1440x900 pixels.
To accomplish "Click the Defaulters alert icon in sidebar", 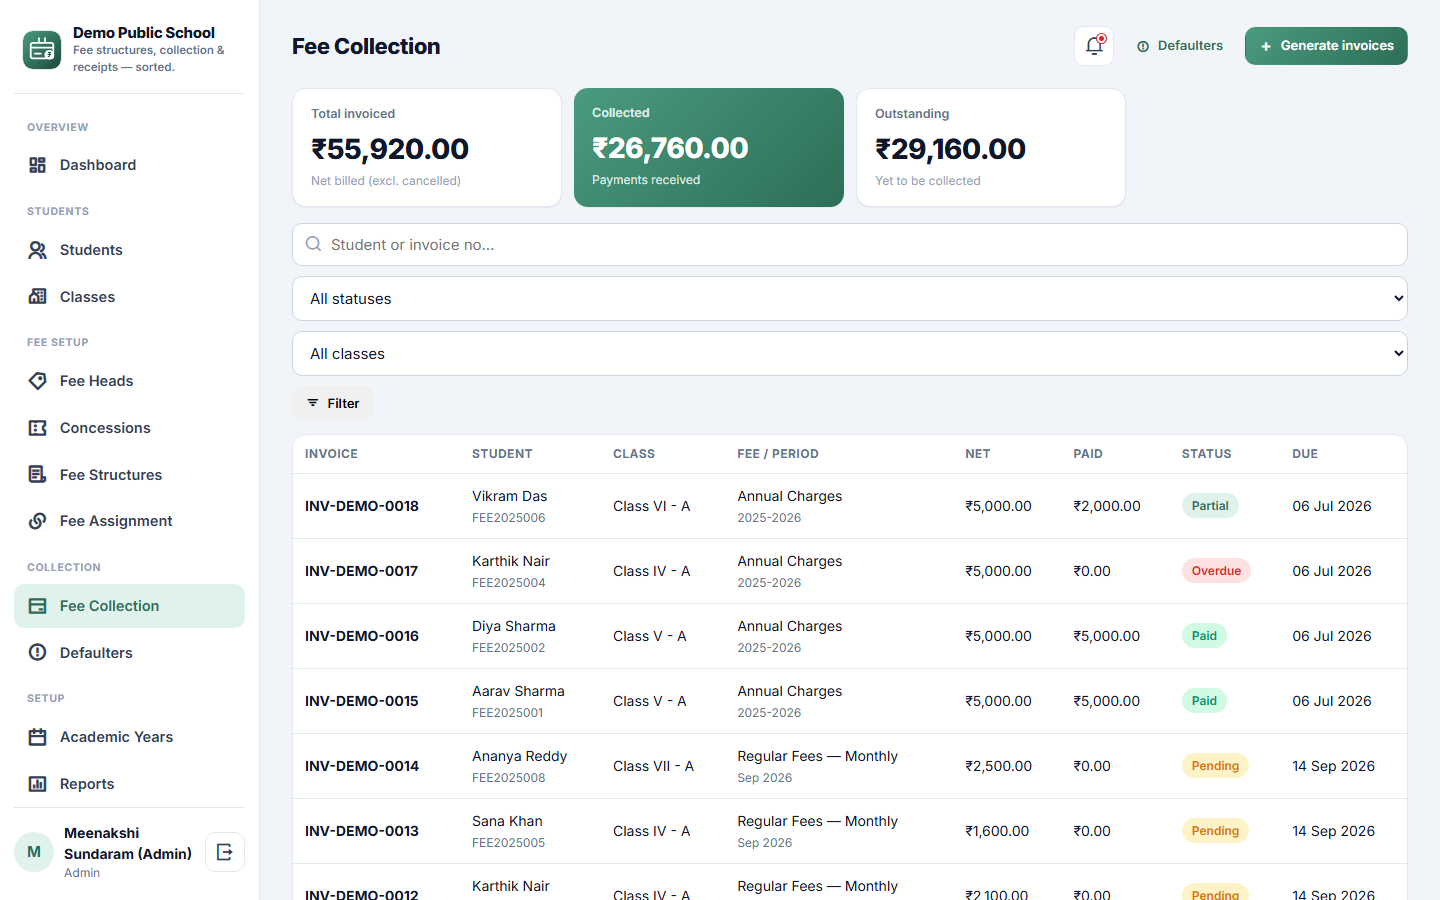I will (38, 653).
